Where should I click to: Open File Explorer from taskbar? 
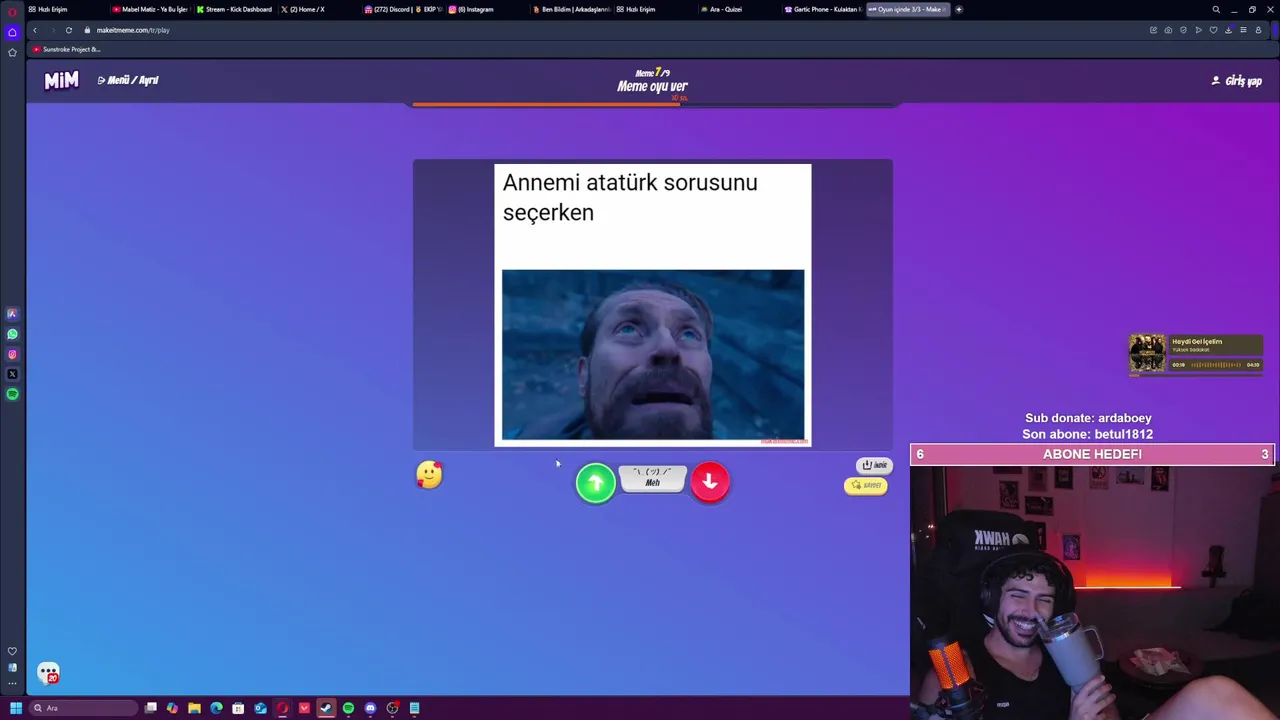(194, 708)
